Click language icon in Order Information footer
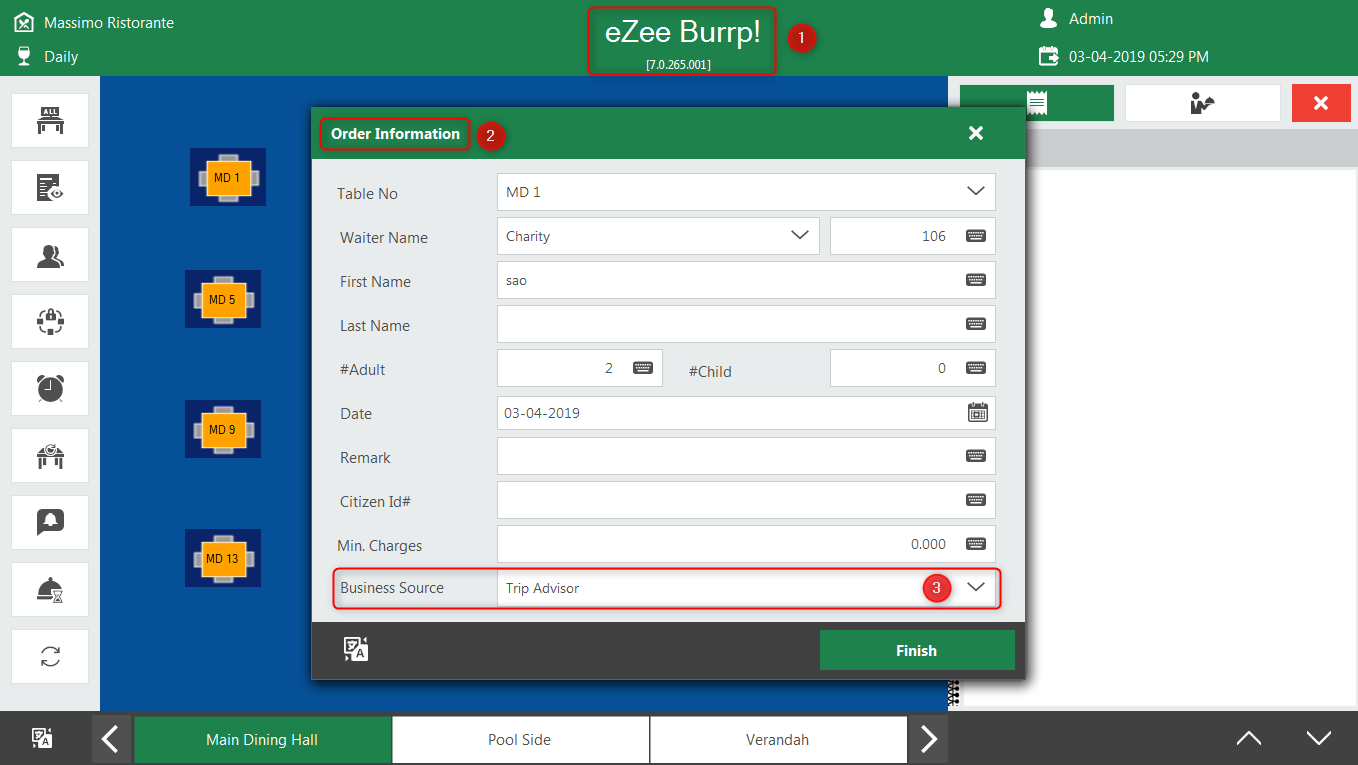 tap(356, 649)
